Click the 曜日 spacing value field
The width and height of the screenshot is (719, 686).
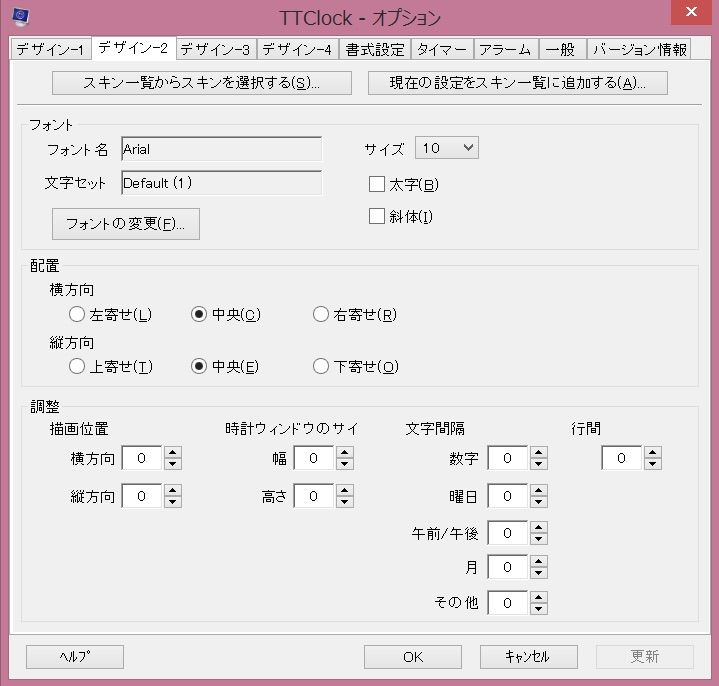click(x=508, y=496)
